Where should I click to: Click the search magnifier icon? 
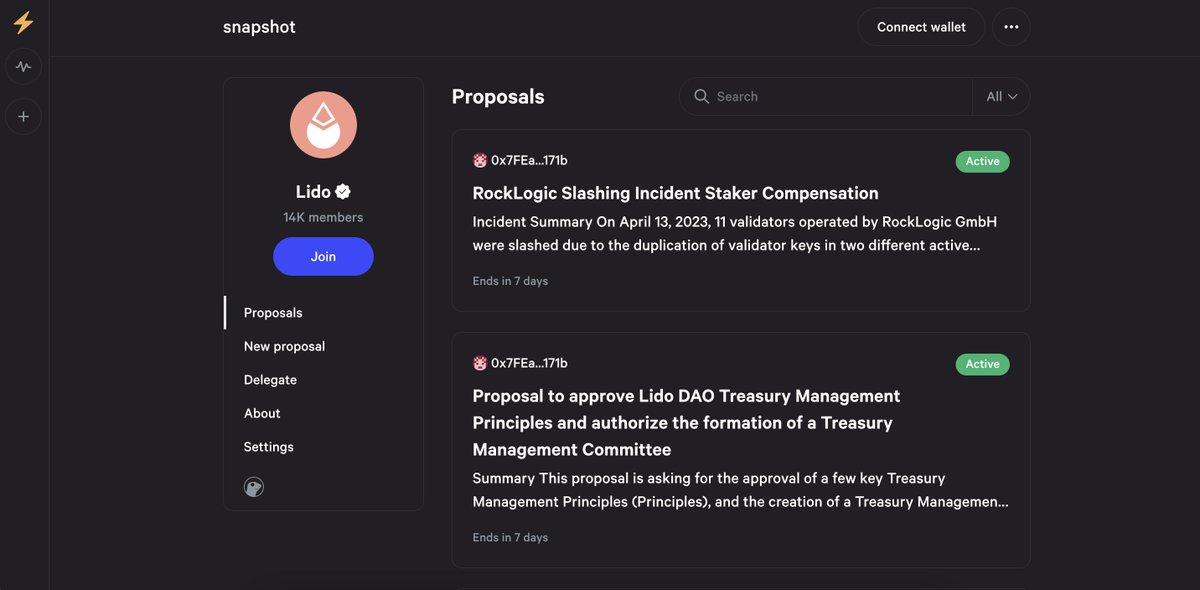[701, 96]
